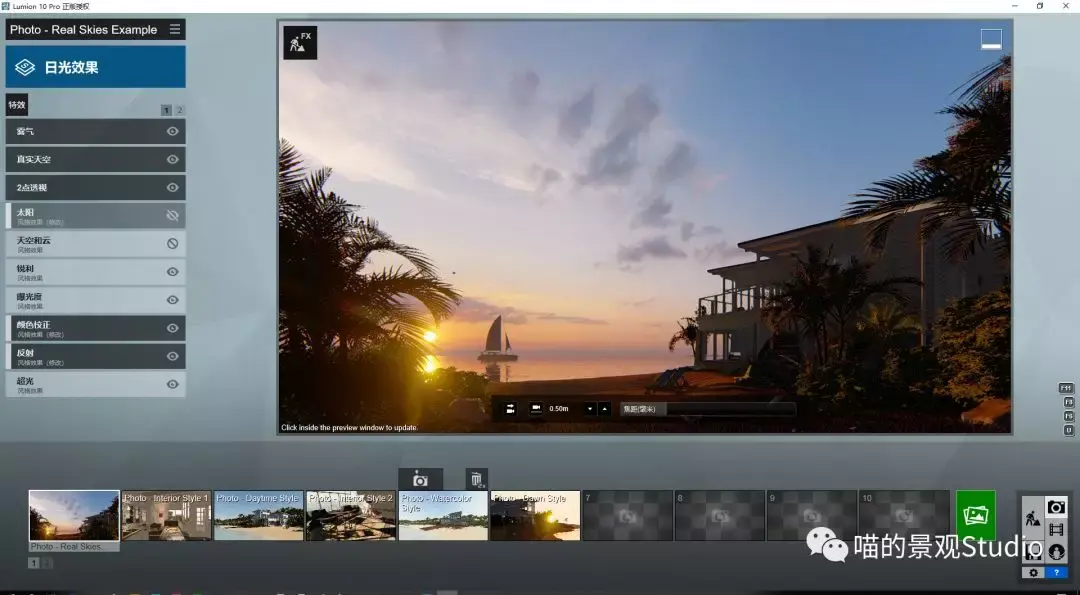Image resolution: width=1080 pixels, height=595 pixels.
Task: Select the 反射 effect row
Action: [x=96, y=356]
